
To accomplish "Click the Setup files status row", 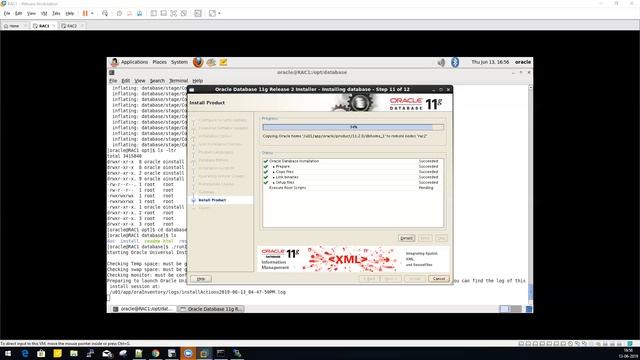I will (x=352, y=182).
